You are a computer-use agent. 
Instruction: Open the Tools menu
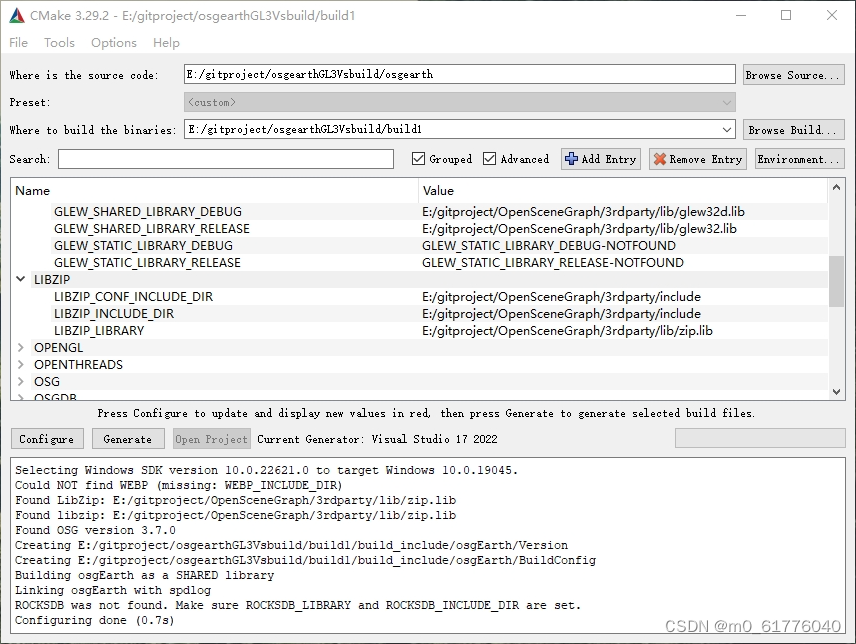59,42
